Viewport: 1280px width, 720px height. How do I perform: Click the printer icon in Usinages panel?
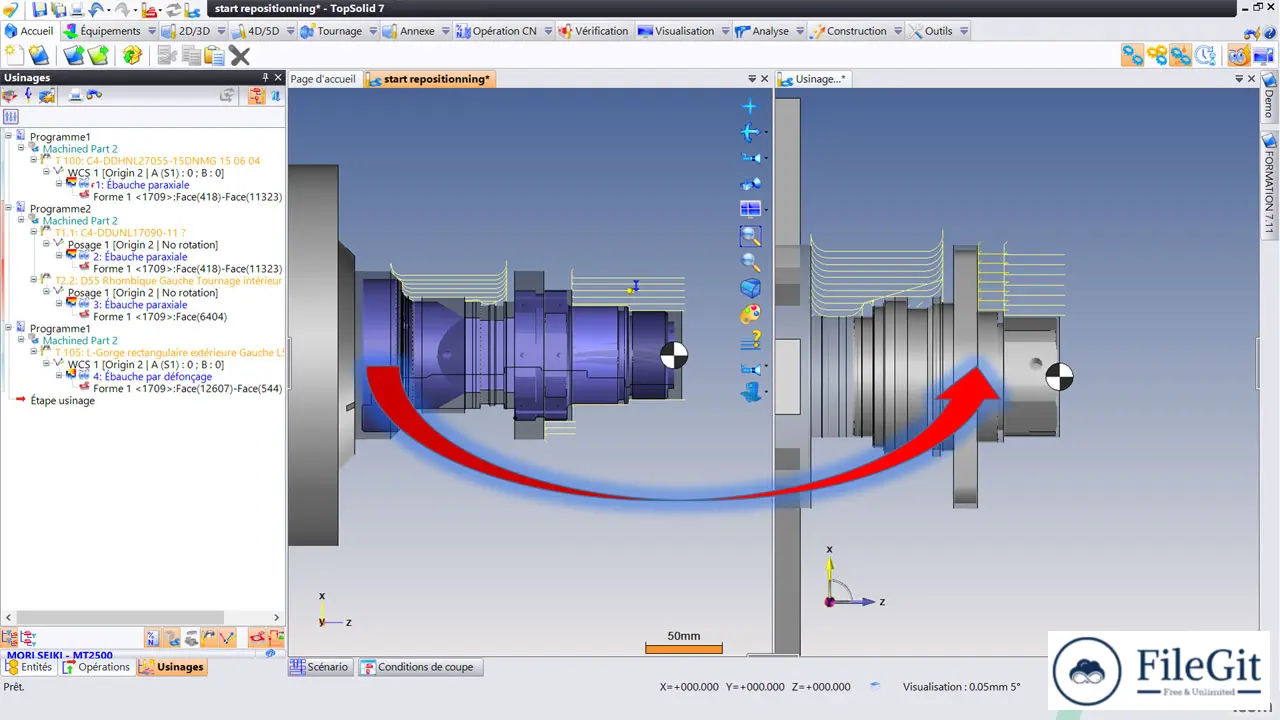click(x=75, y=95)
